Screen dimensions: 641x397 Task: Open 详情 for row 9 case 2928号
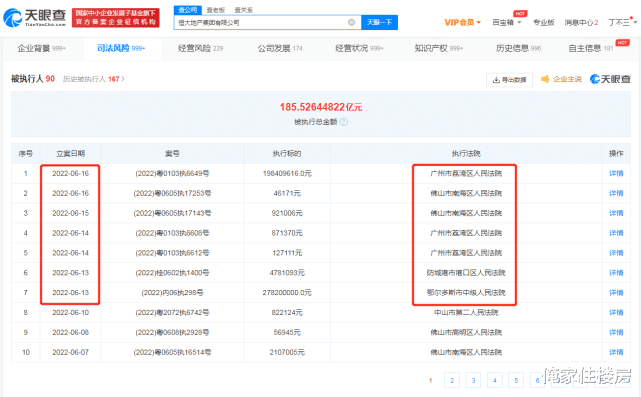(616, 332)
